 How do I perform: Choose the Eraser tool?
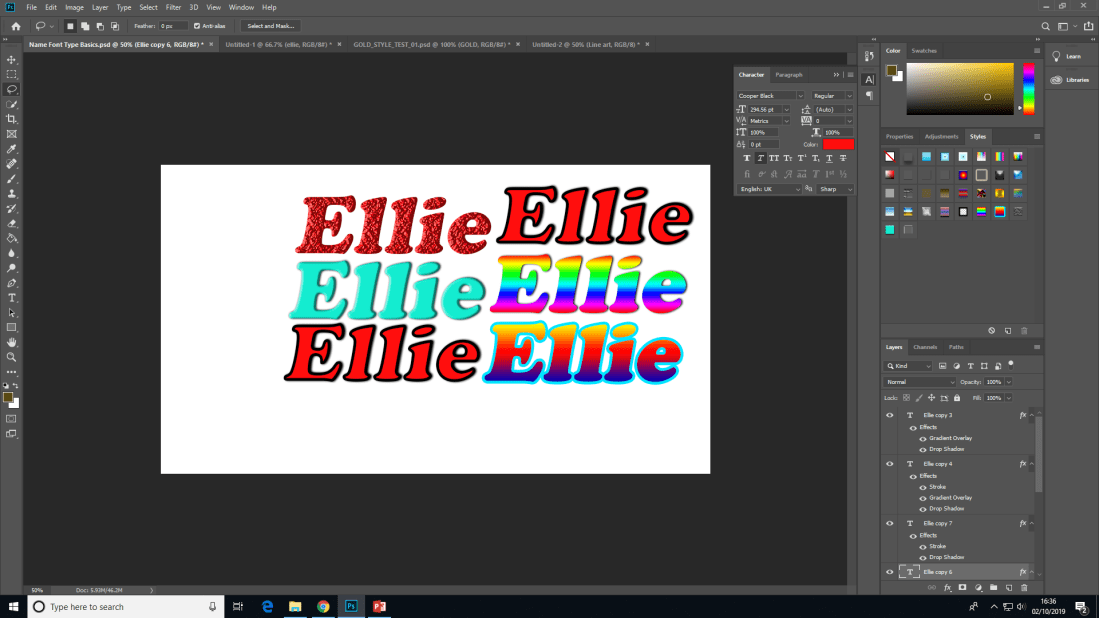click(x=12, y=223)
